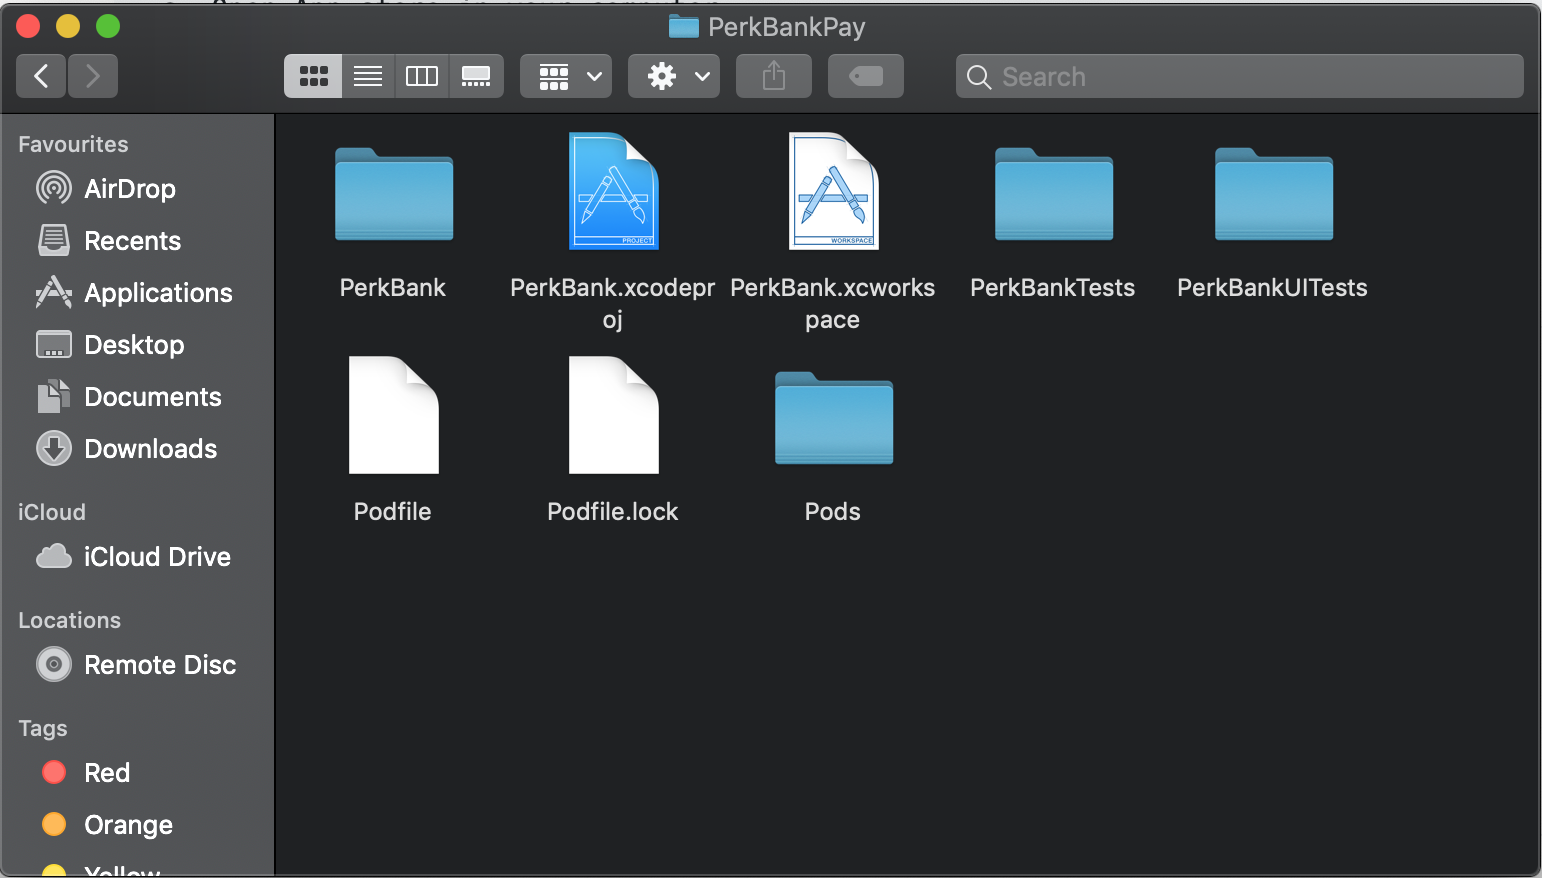Switch to list view

point(368,75)
